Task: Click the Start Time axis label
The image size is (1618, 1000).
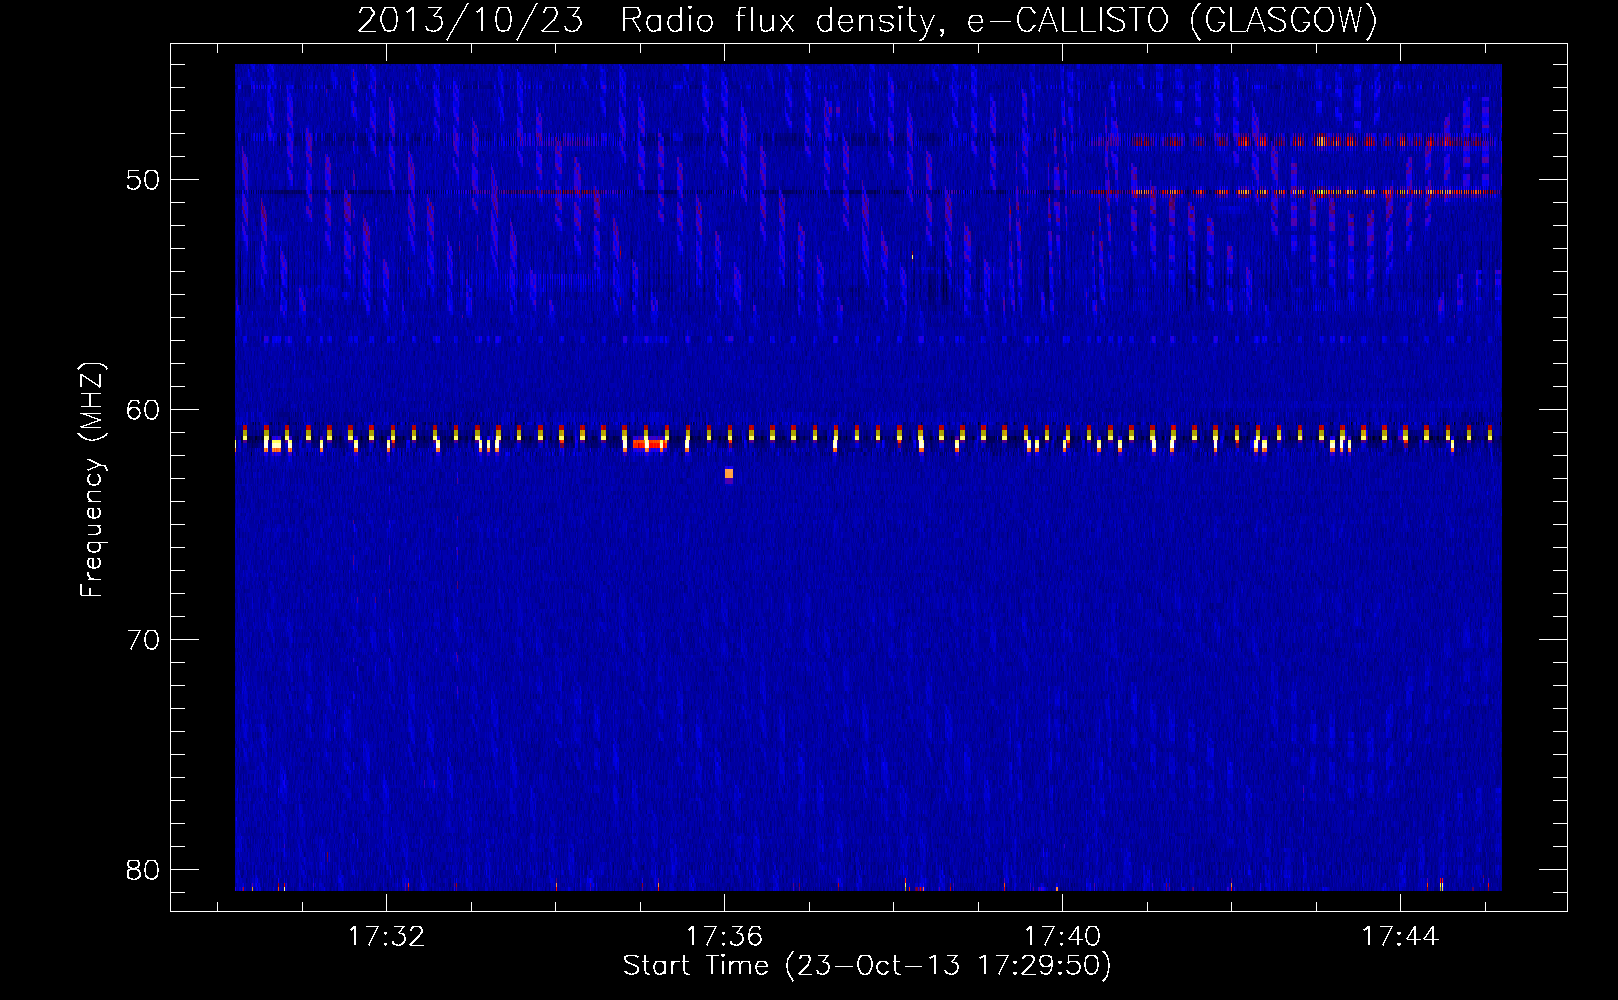Action: [867, 966]
